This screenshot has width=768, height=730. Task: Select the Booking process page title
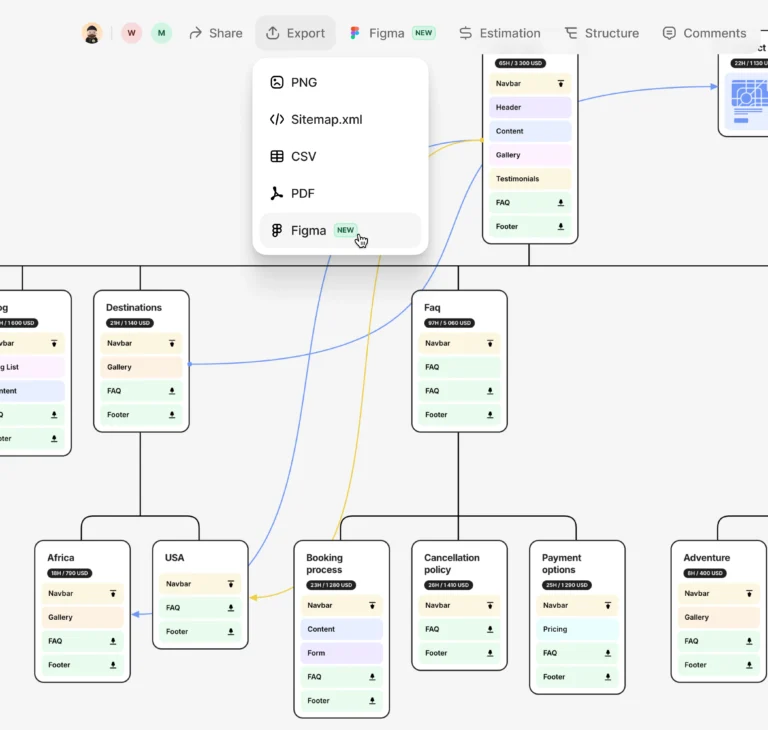click(x=324, y=563)
